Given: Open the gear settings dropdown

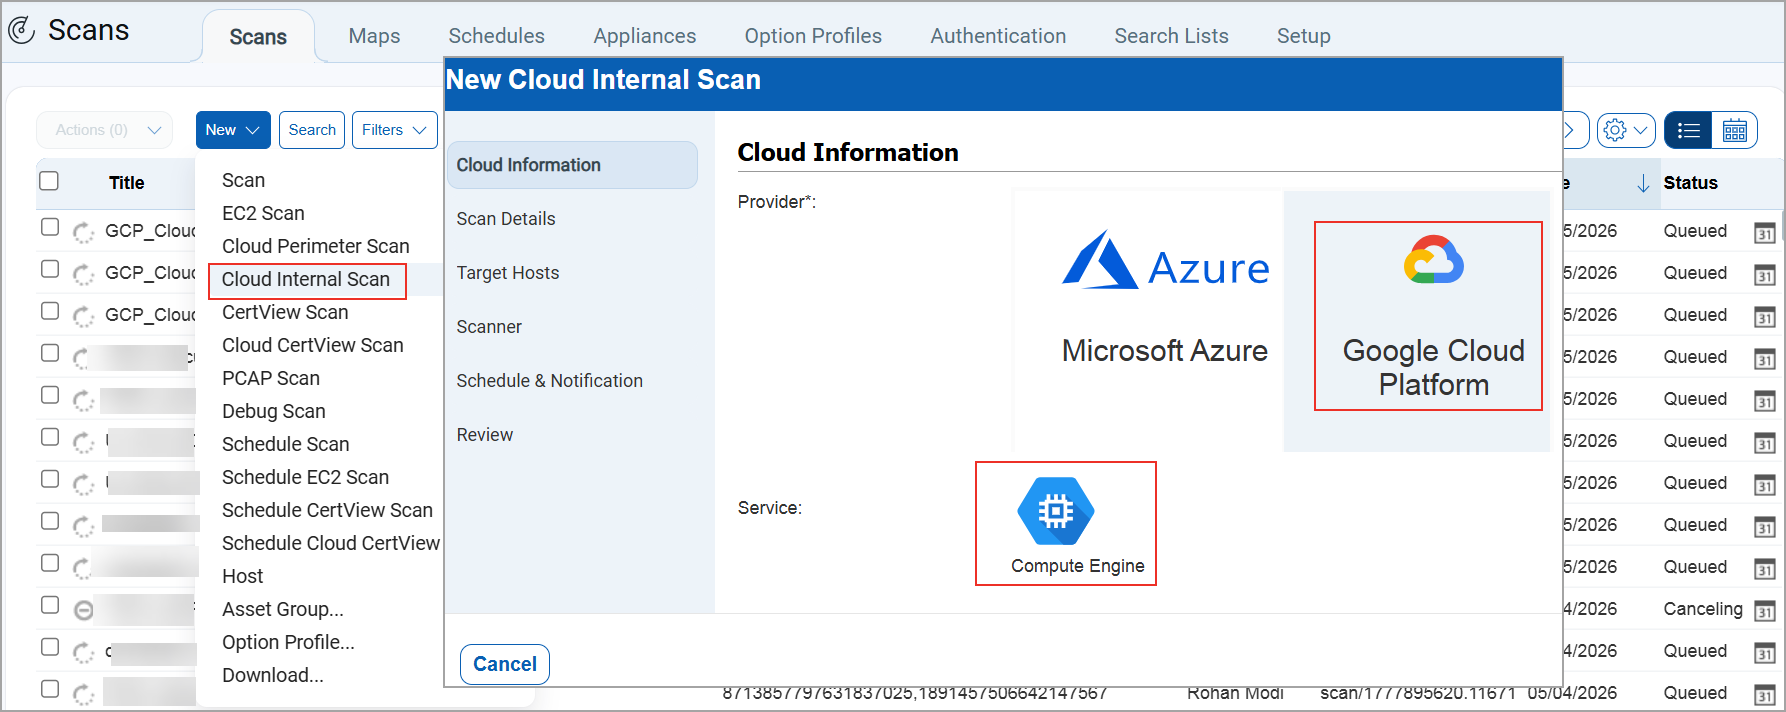Looking at the screenshot, I should (1626, 131).
